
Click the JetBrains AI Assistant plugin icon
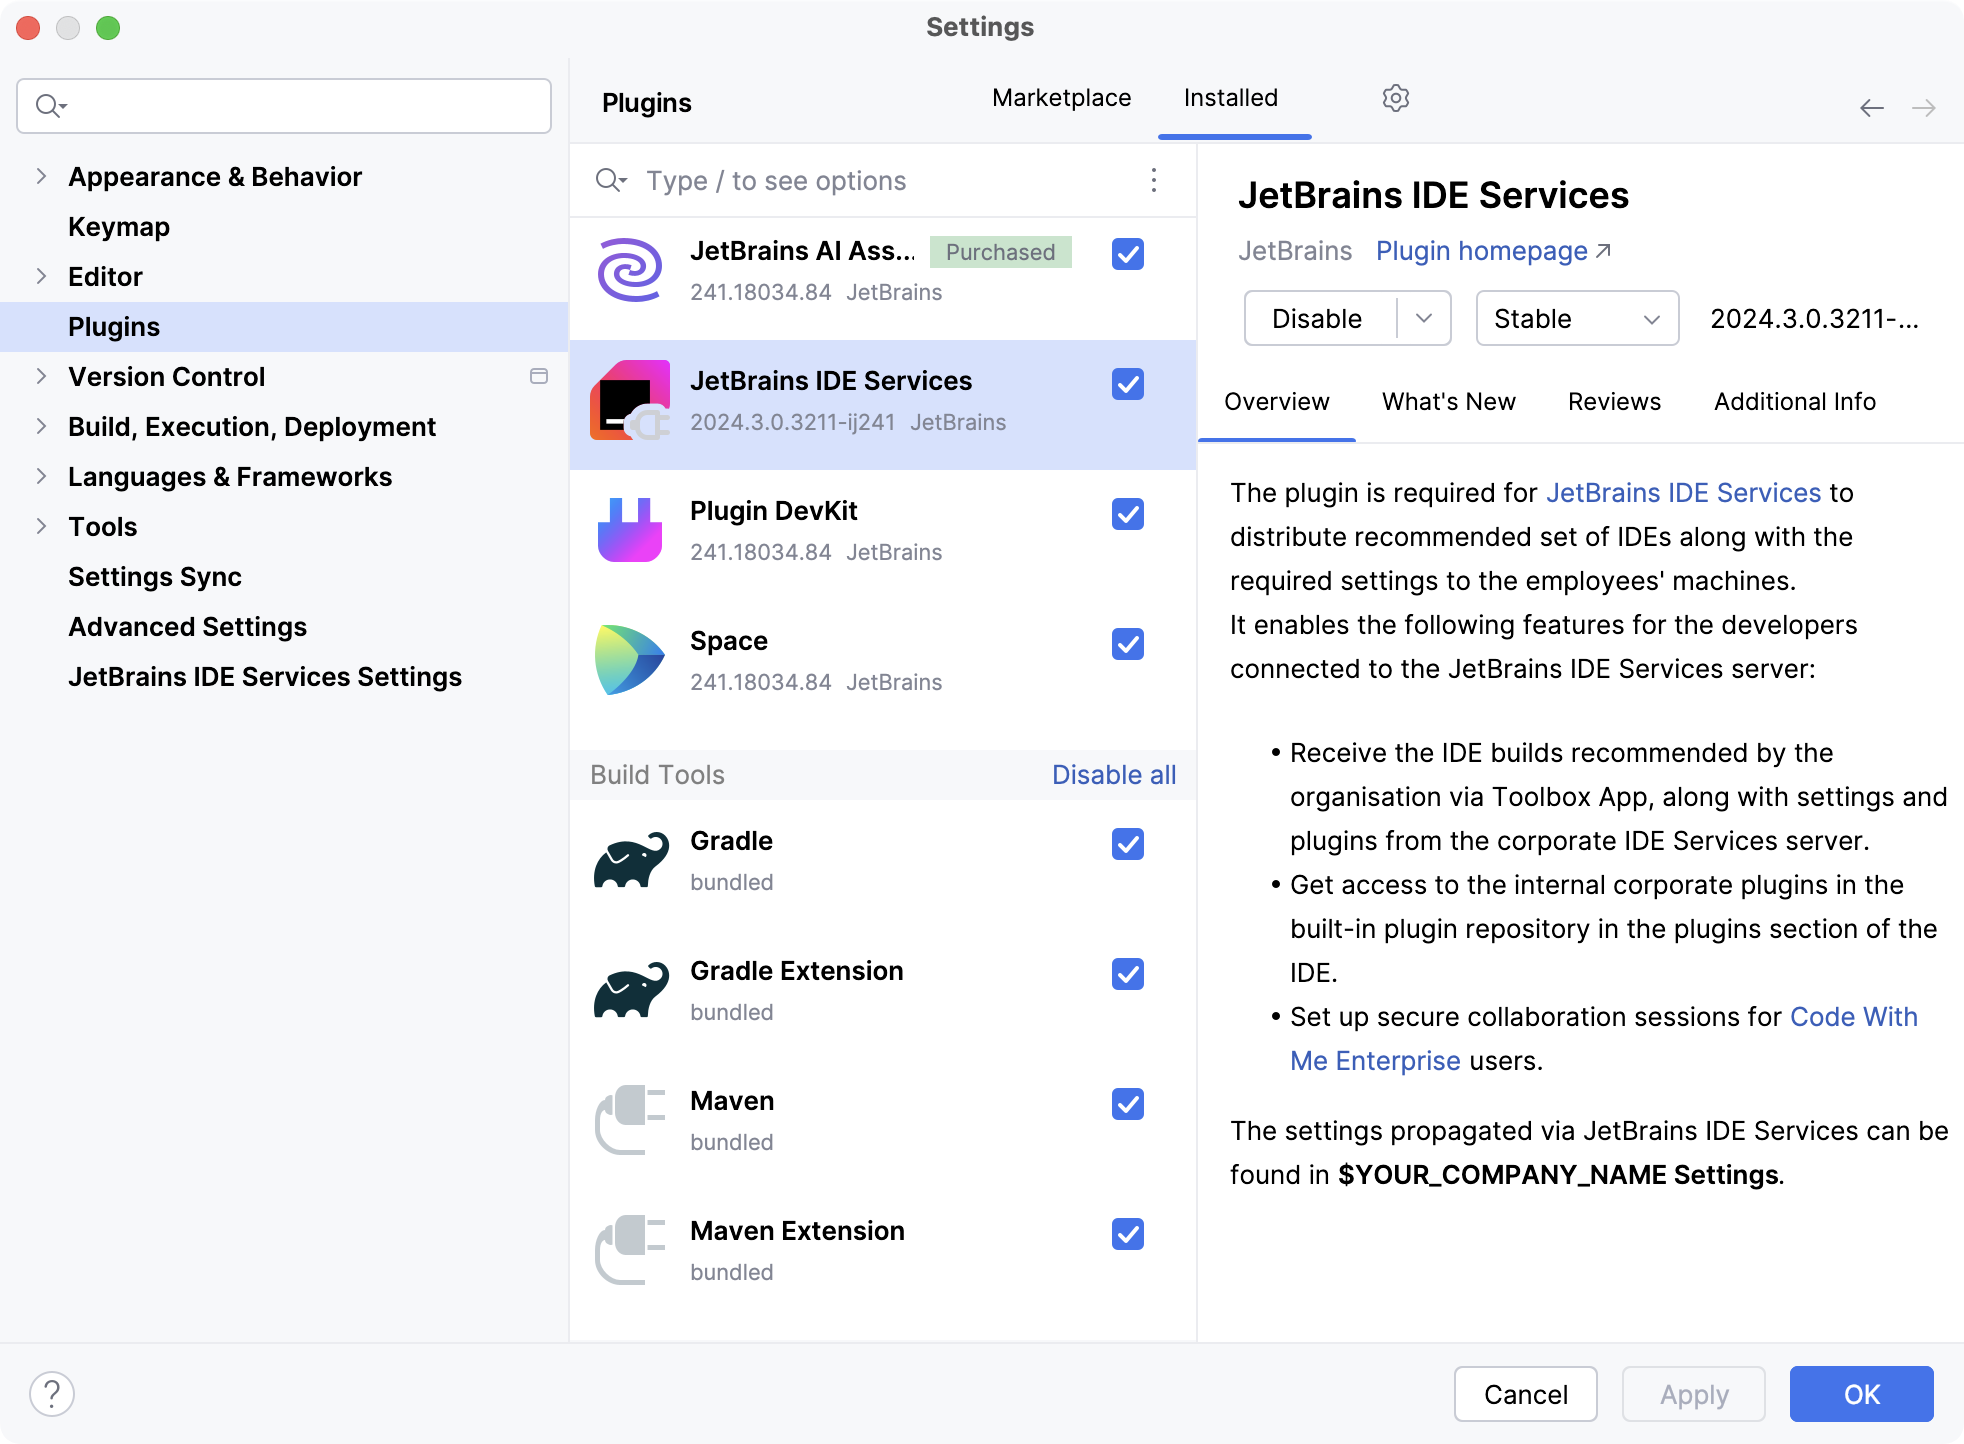(x=630, y=268)
